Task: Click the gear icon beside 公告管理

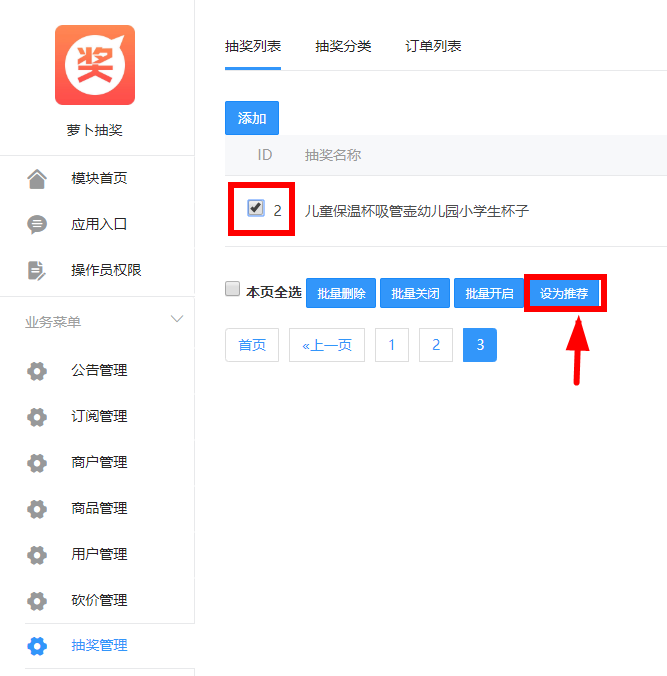Action: (37, 371)
